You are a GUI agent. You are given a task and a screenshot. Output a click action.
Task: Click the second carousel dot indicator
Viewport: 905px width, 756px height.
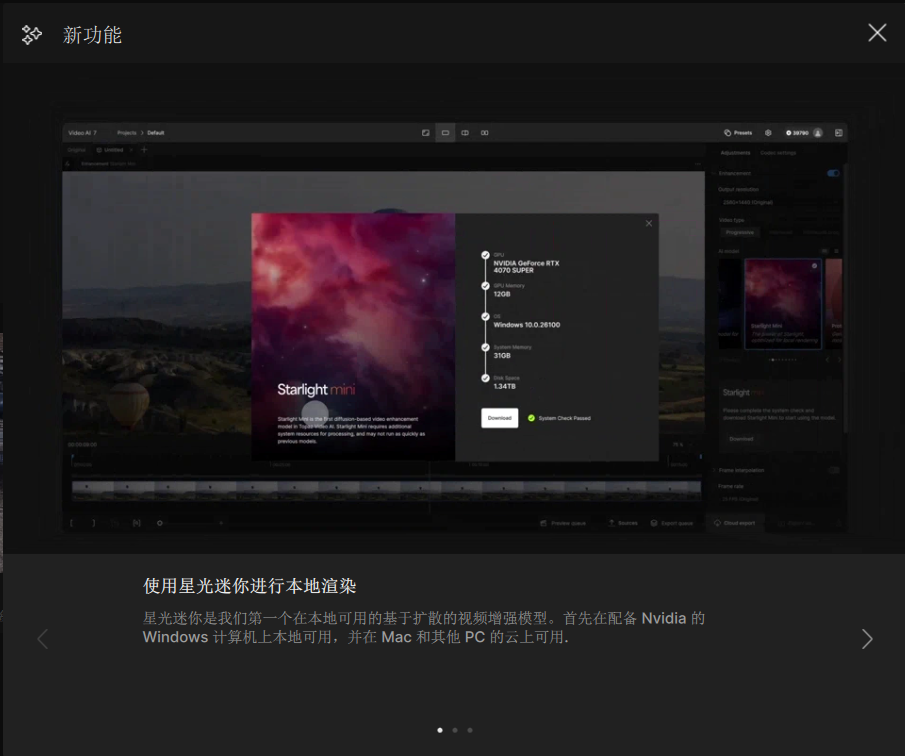(455, 730)
